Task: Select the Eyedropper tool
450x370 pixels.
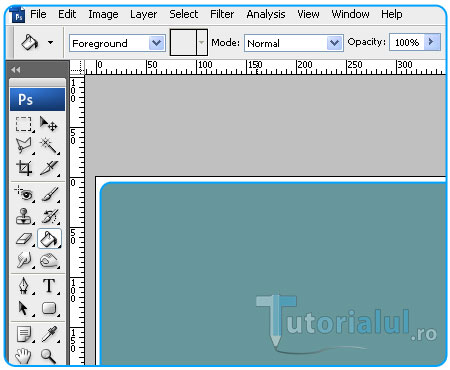Action: point(49,334)
